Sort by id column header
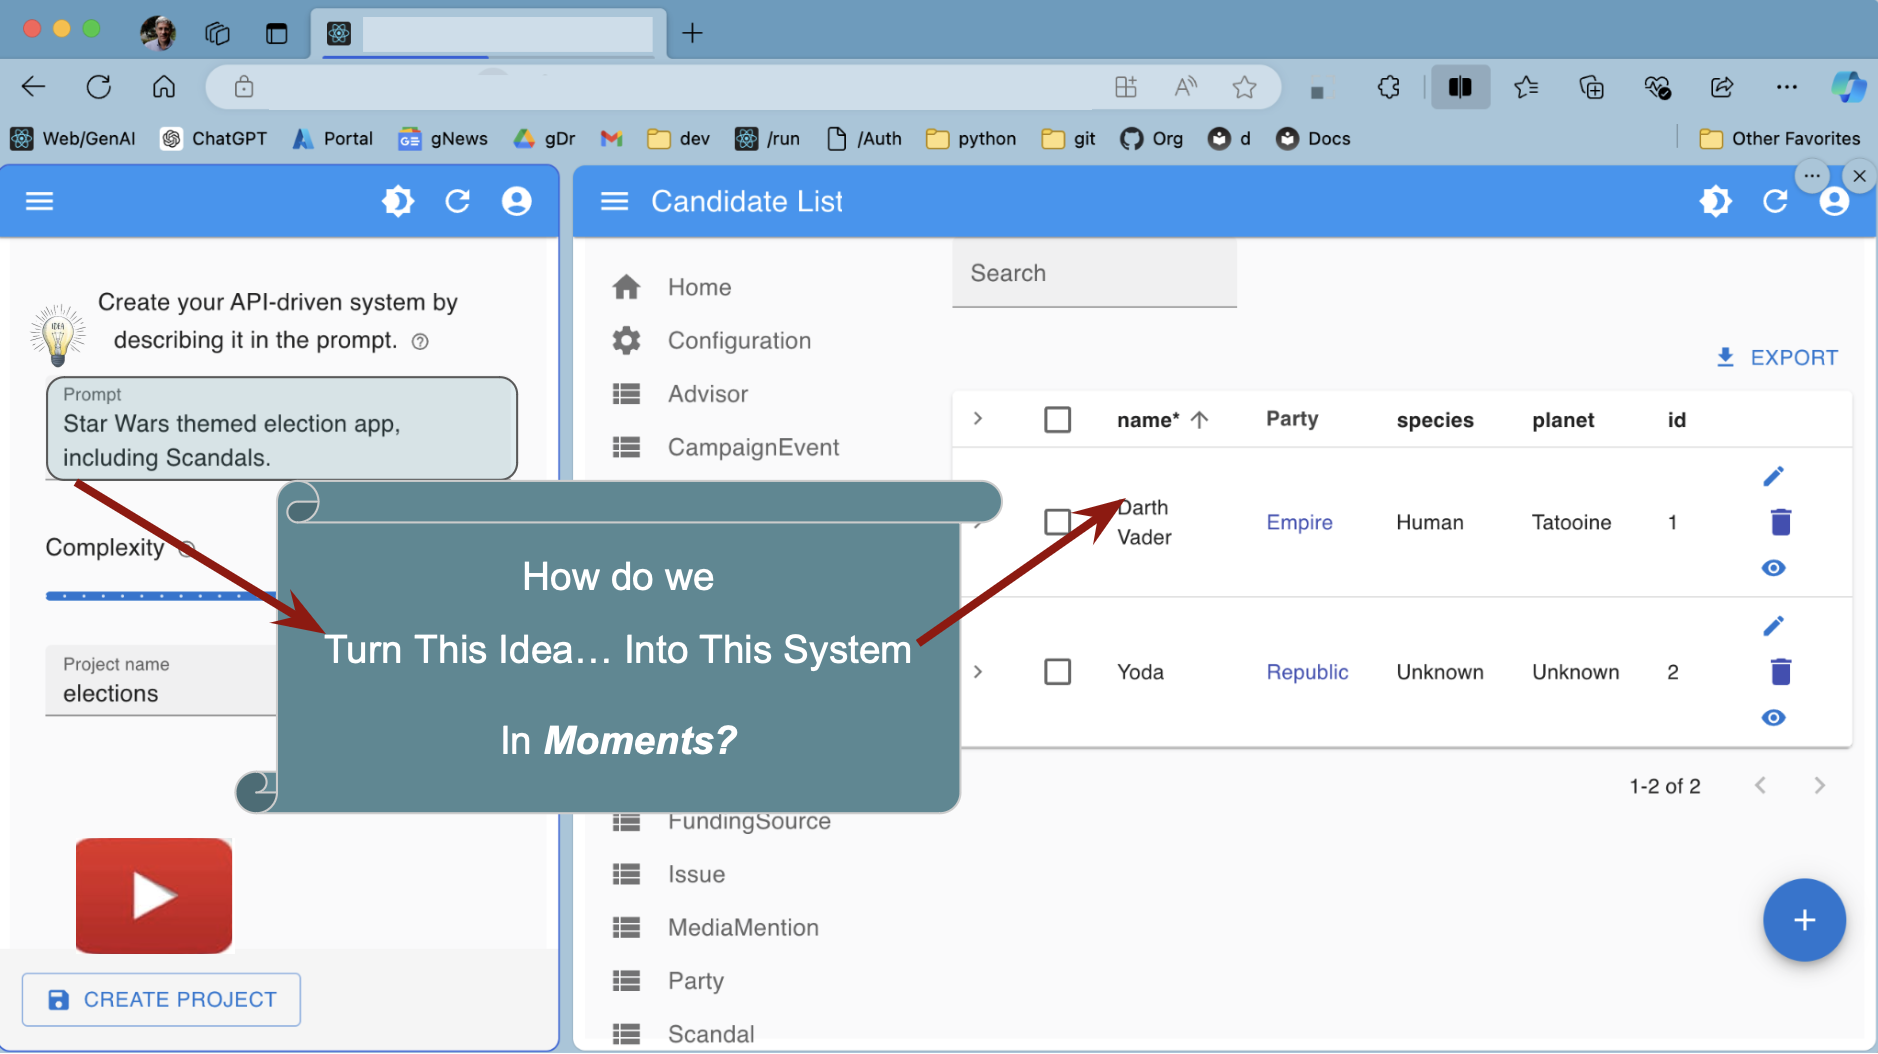The height and width of the screenshot is (1054, 1878). 1676,420
